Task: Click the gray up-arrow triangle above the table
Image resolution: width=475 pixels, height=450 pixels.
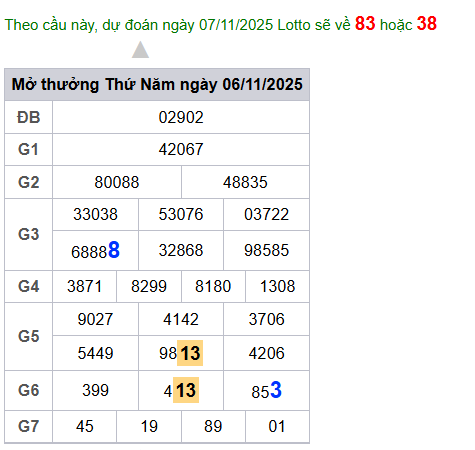Action: 140,50
